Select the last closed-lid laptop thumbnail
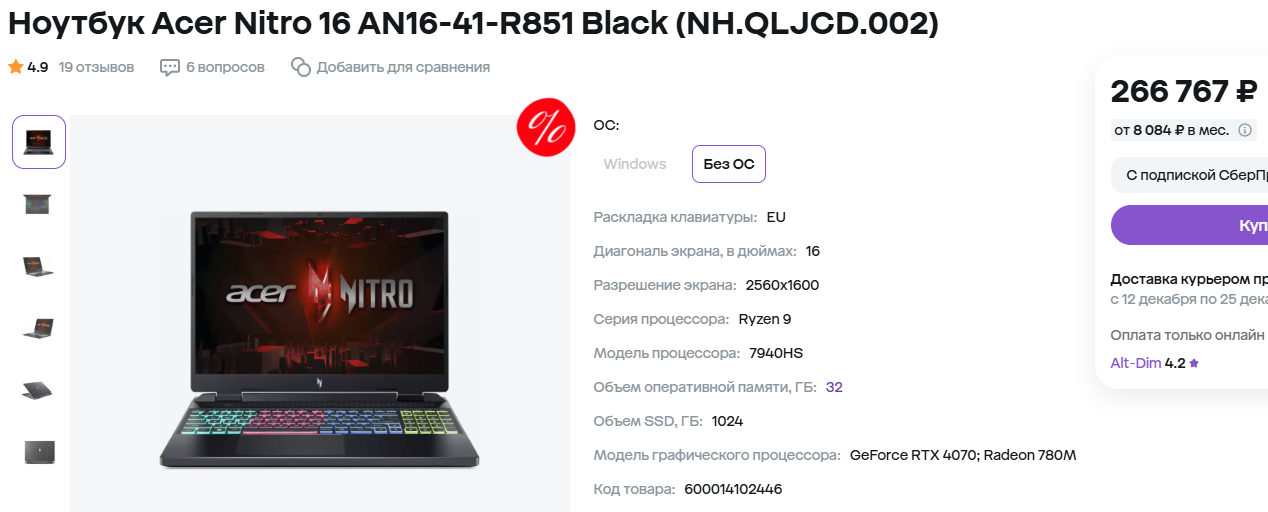The height and width of the screenshot is (512, 1268). click(x=39, y=452)
